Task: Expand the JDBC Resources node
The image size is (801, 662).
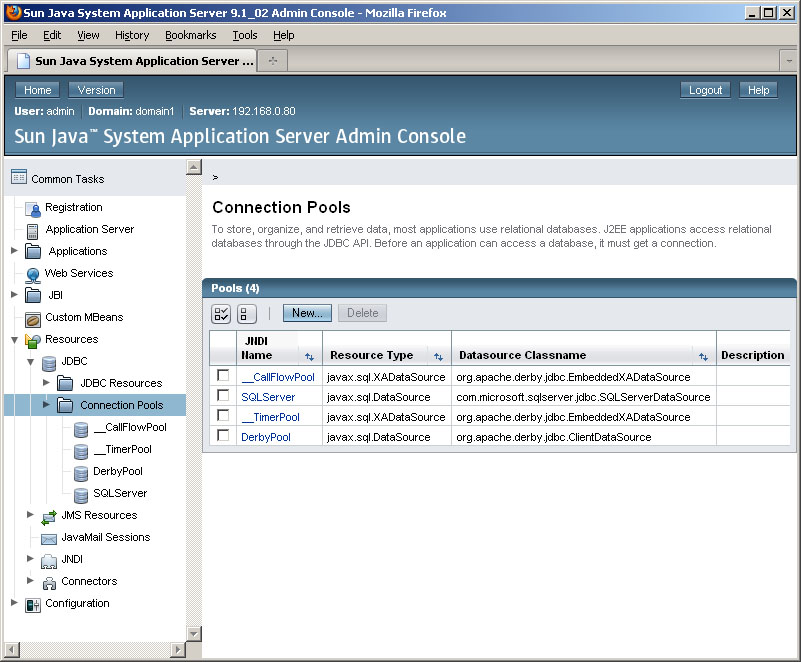Action: click(46, 382)
